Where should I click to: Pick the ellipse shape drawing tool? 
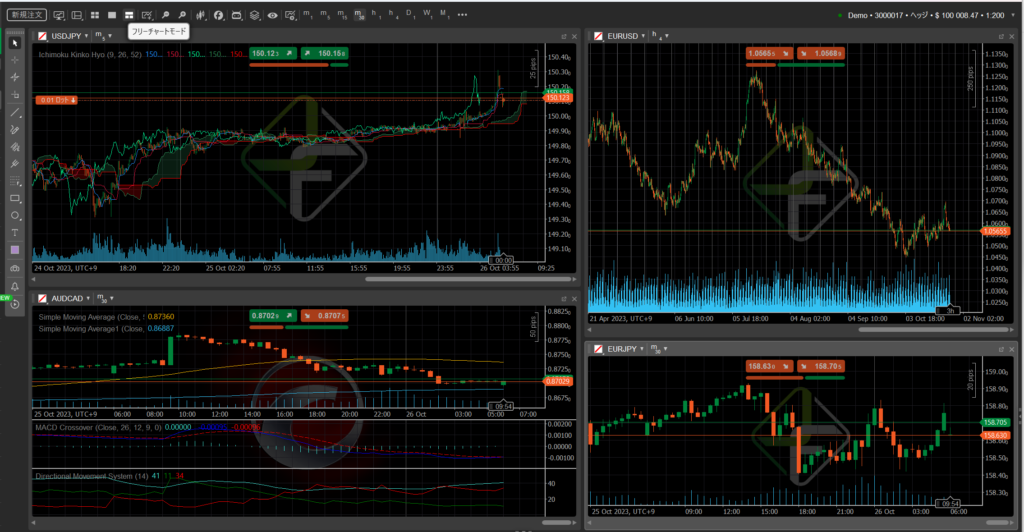(15, 215)
